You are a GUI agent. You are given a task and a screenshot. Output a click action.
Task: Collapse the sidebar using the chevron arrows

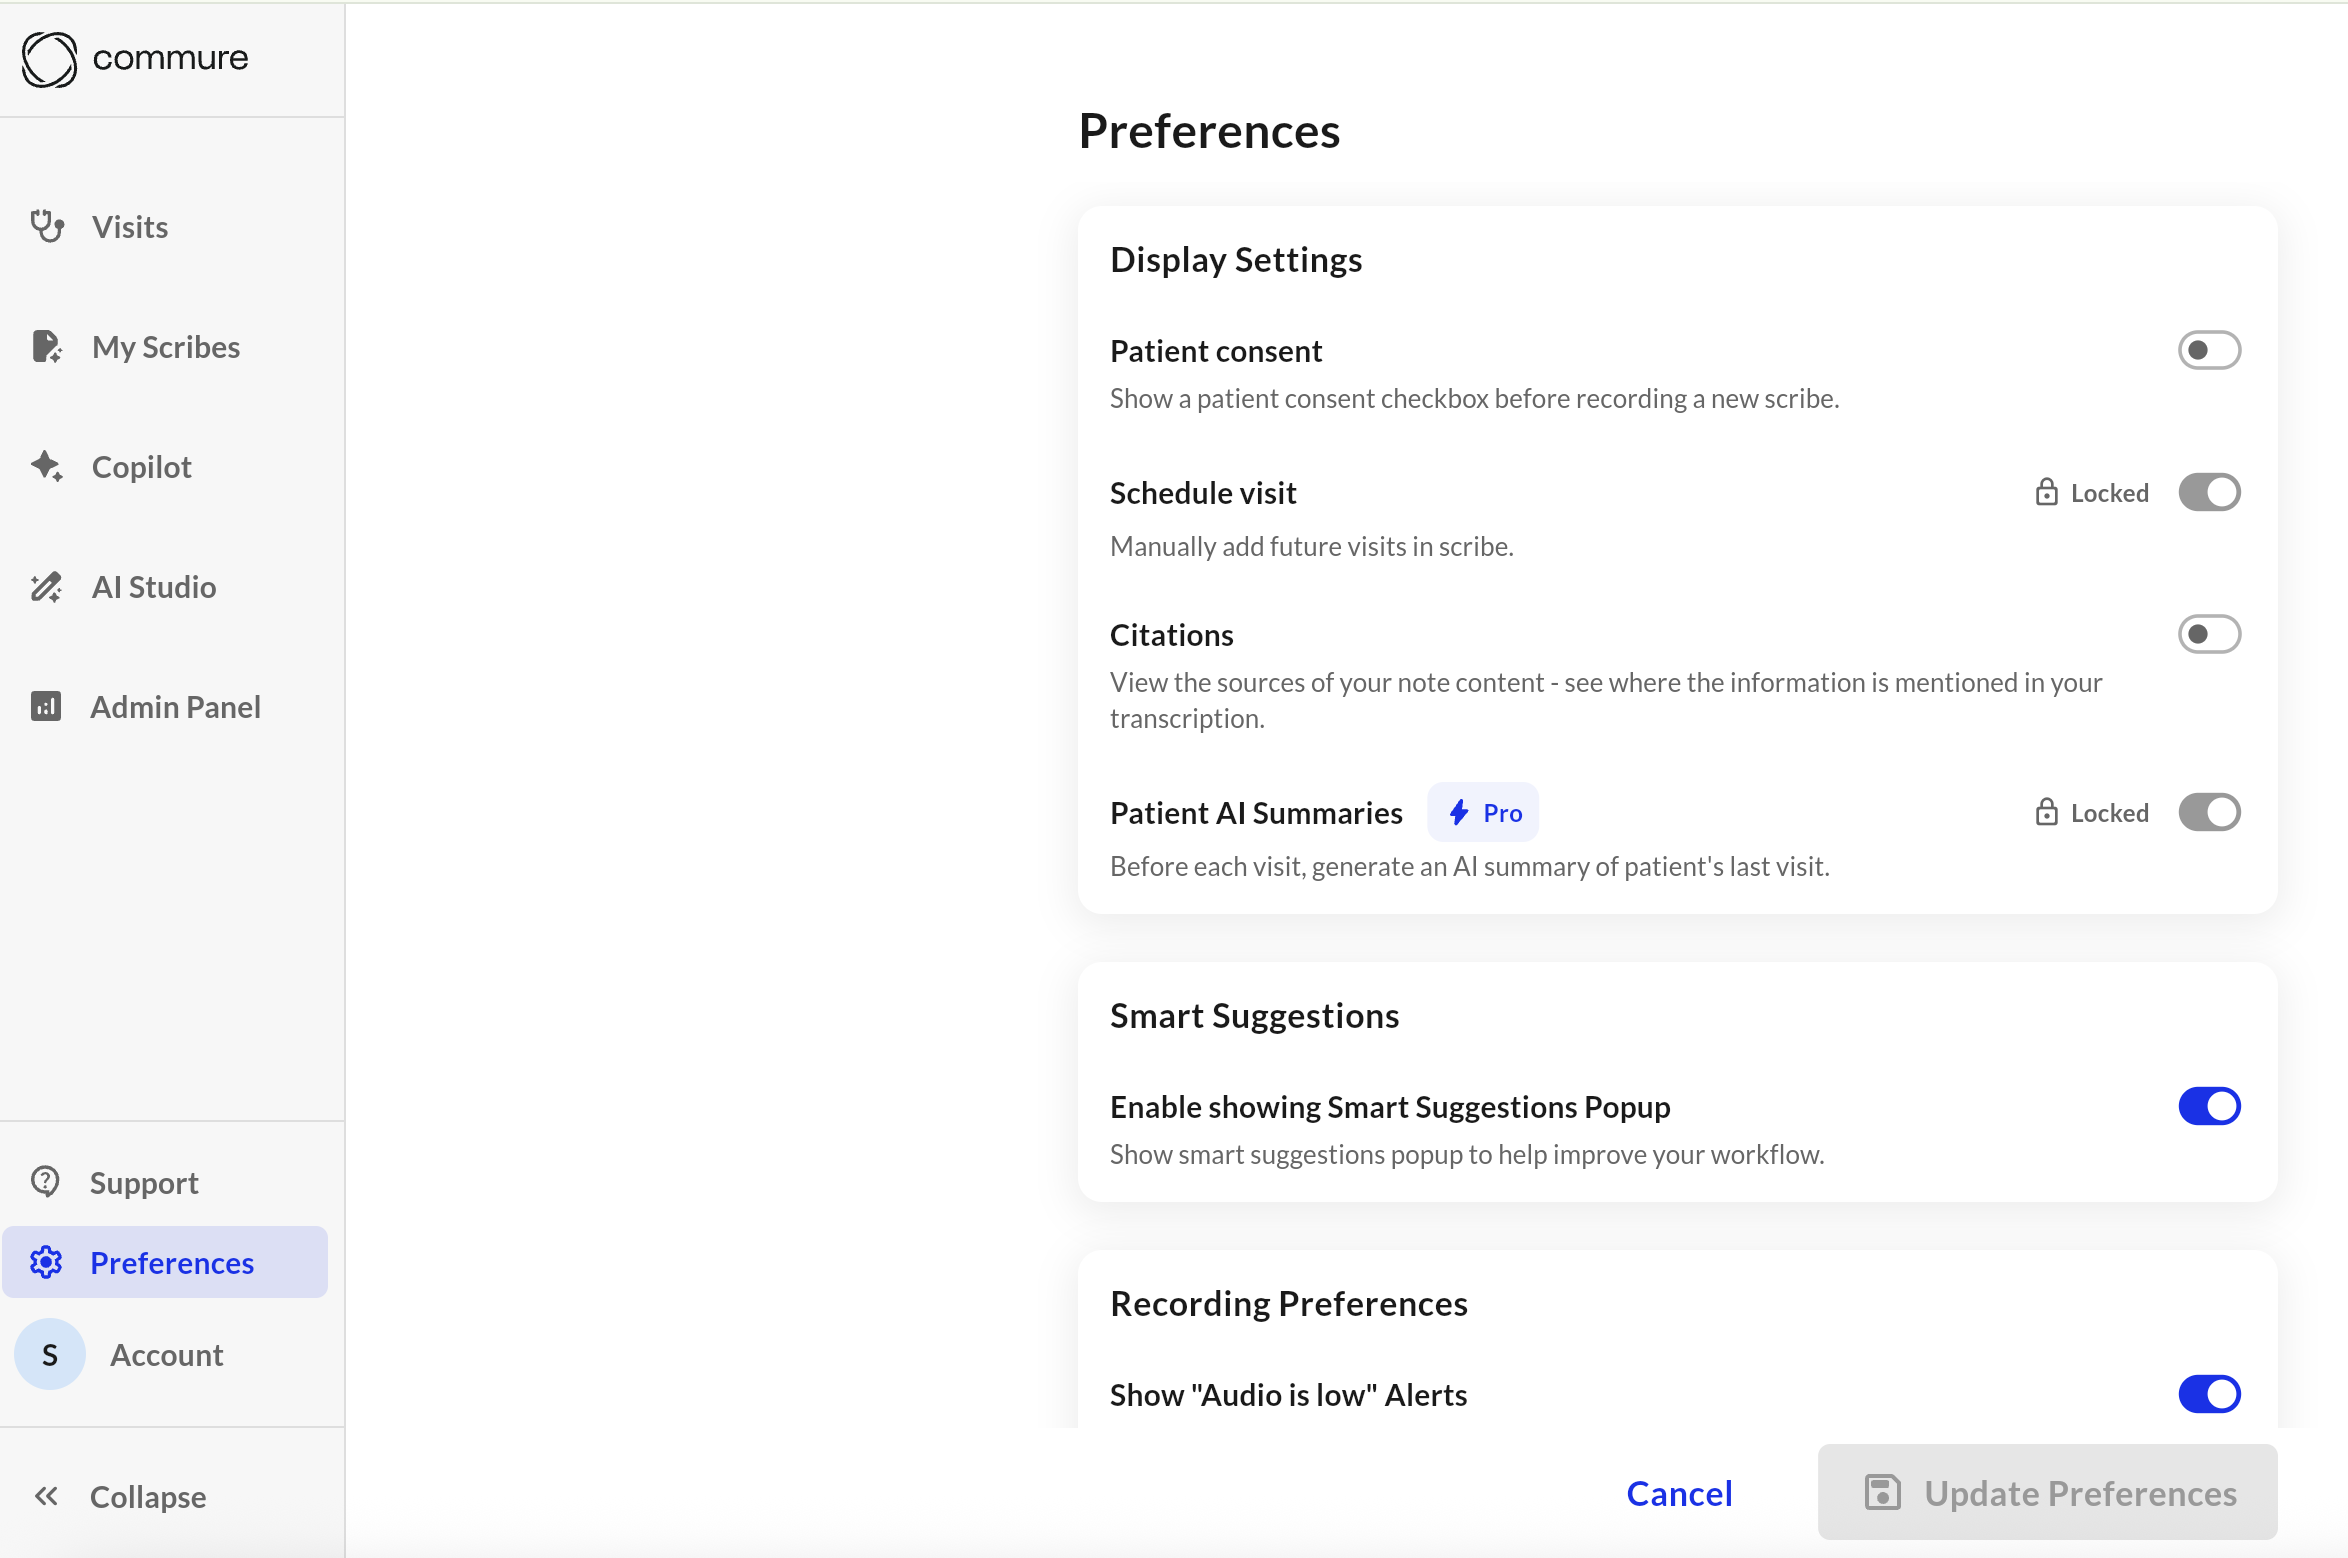pos(46,1496)
